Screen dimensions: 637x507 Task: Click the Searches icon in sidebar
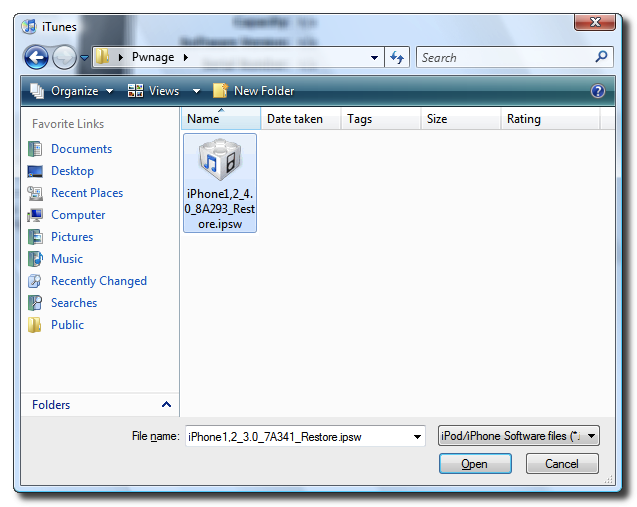35,303
